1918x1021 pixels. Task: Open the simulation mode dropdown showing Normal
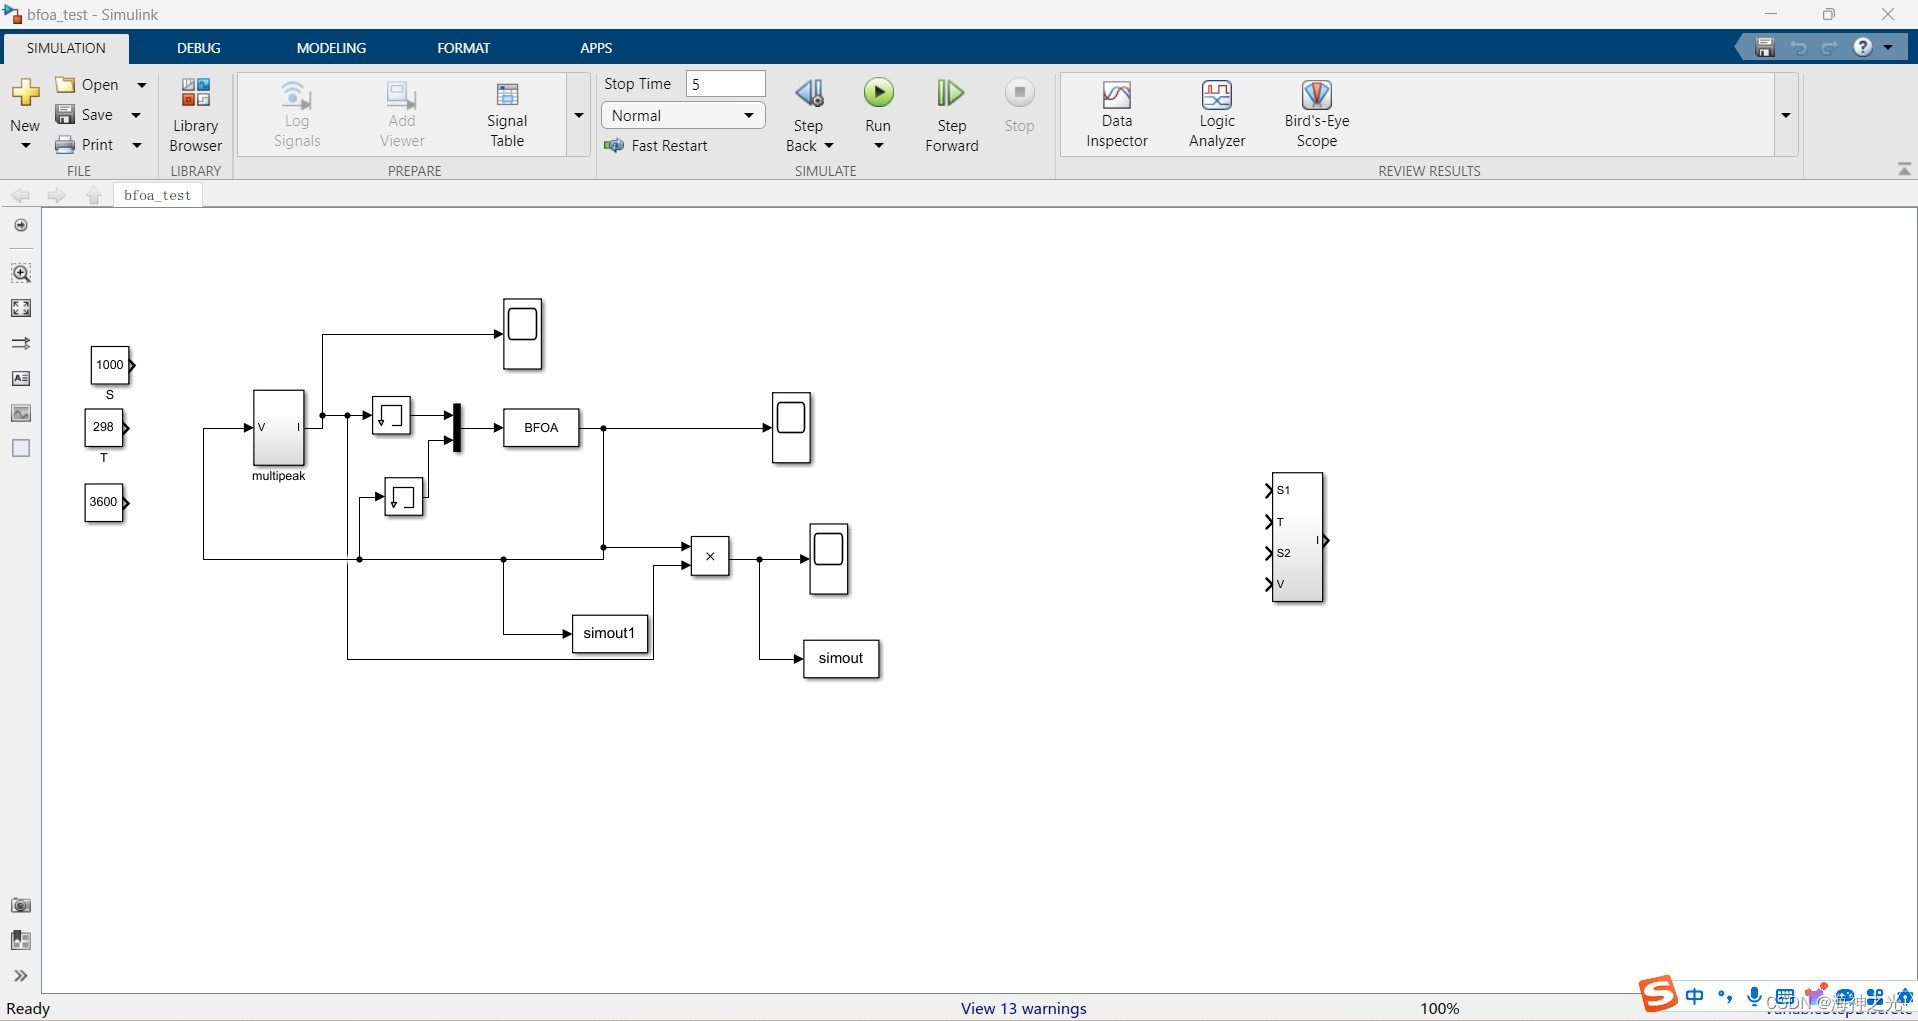click(683, 116)
